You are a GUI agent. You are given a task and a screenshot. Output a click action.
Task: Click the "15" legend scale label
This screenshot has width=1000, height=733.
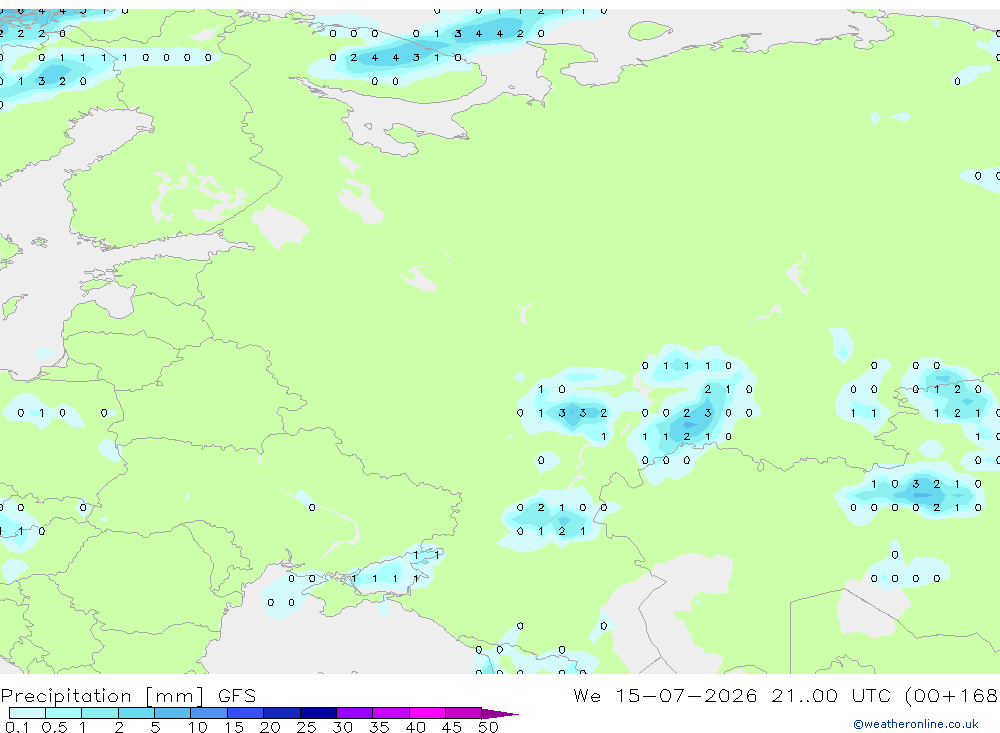pyautogui.click(x=234, y=727)
